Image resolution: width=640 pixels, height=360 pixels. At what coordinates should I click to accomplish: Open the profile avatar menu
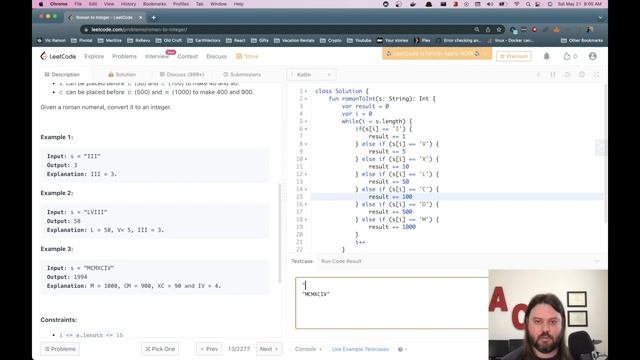(593, 56)
